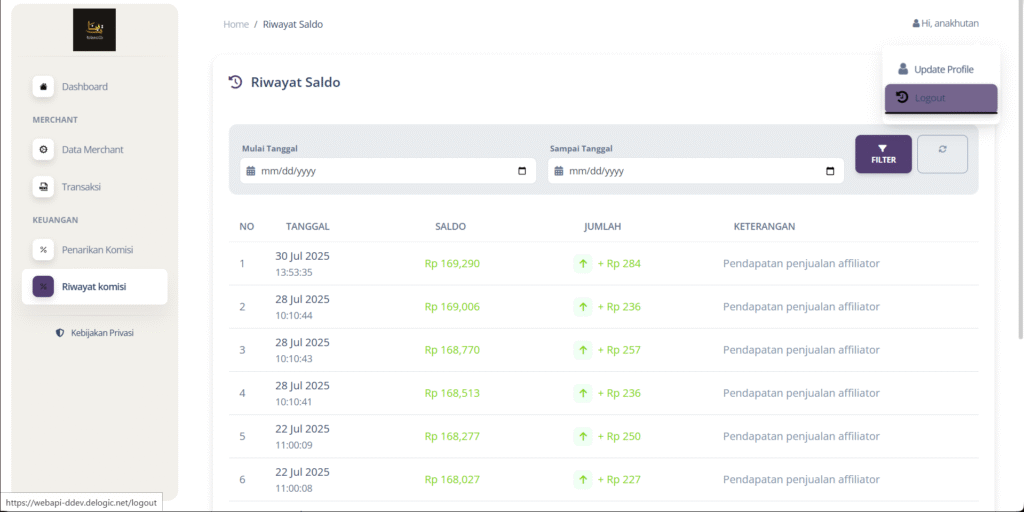This screenshot has height=512, width=1024.
Task: Click amount + Rp 257
Action: [x=619, y=350]
